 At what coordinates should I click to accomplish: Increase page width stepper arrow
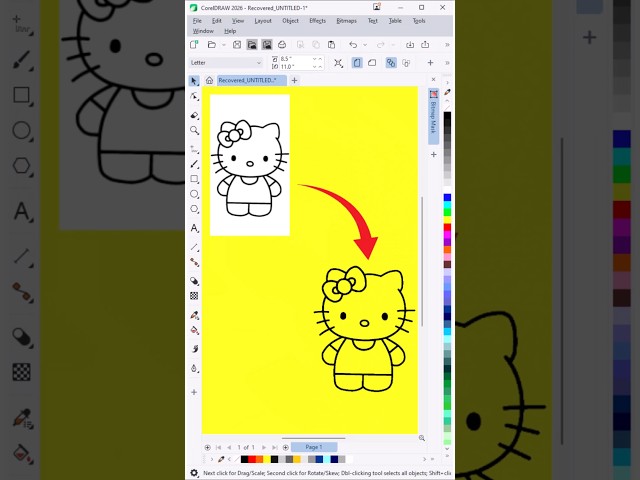(320, 59)
